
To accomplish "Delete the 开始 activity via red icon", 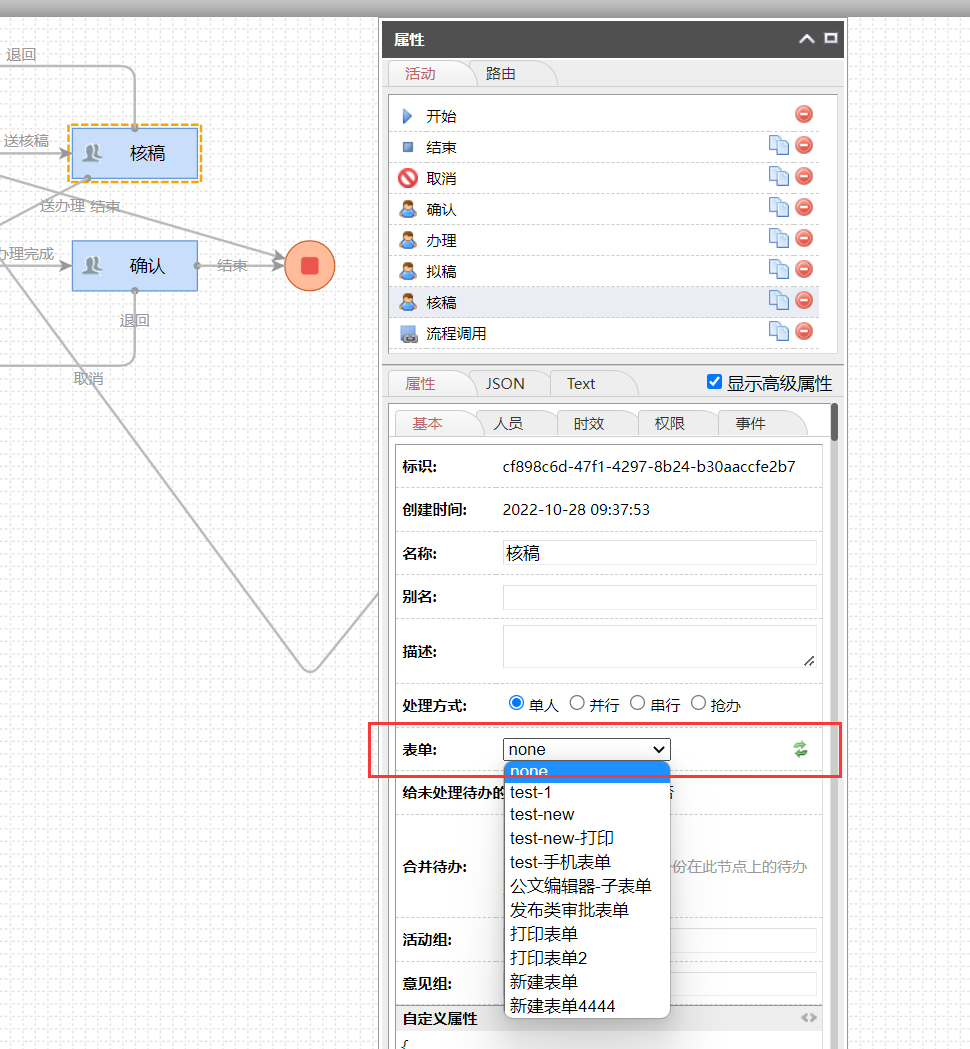I will click(x=803, y=114).
